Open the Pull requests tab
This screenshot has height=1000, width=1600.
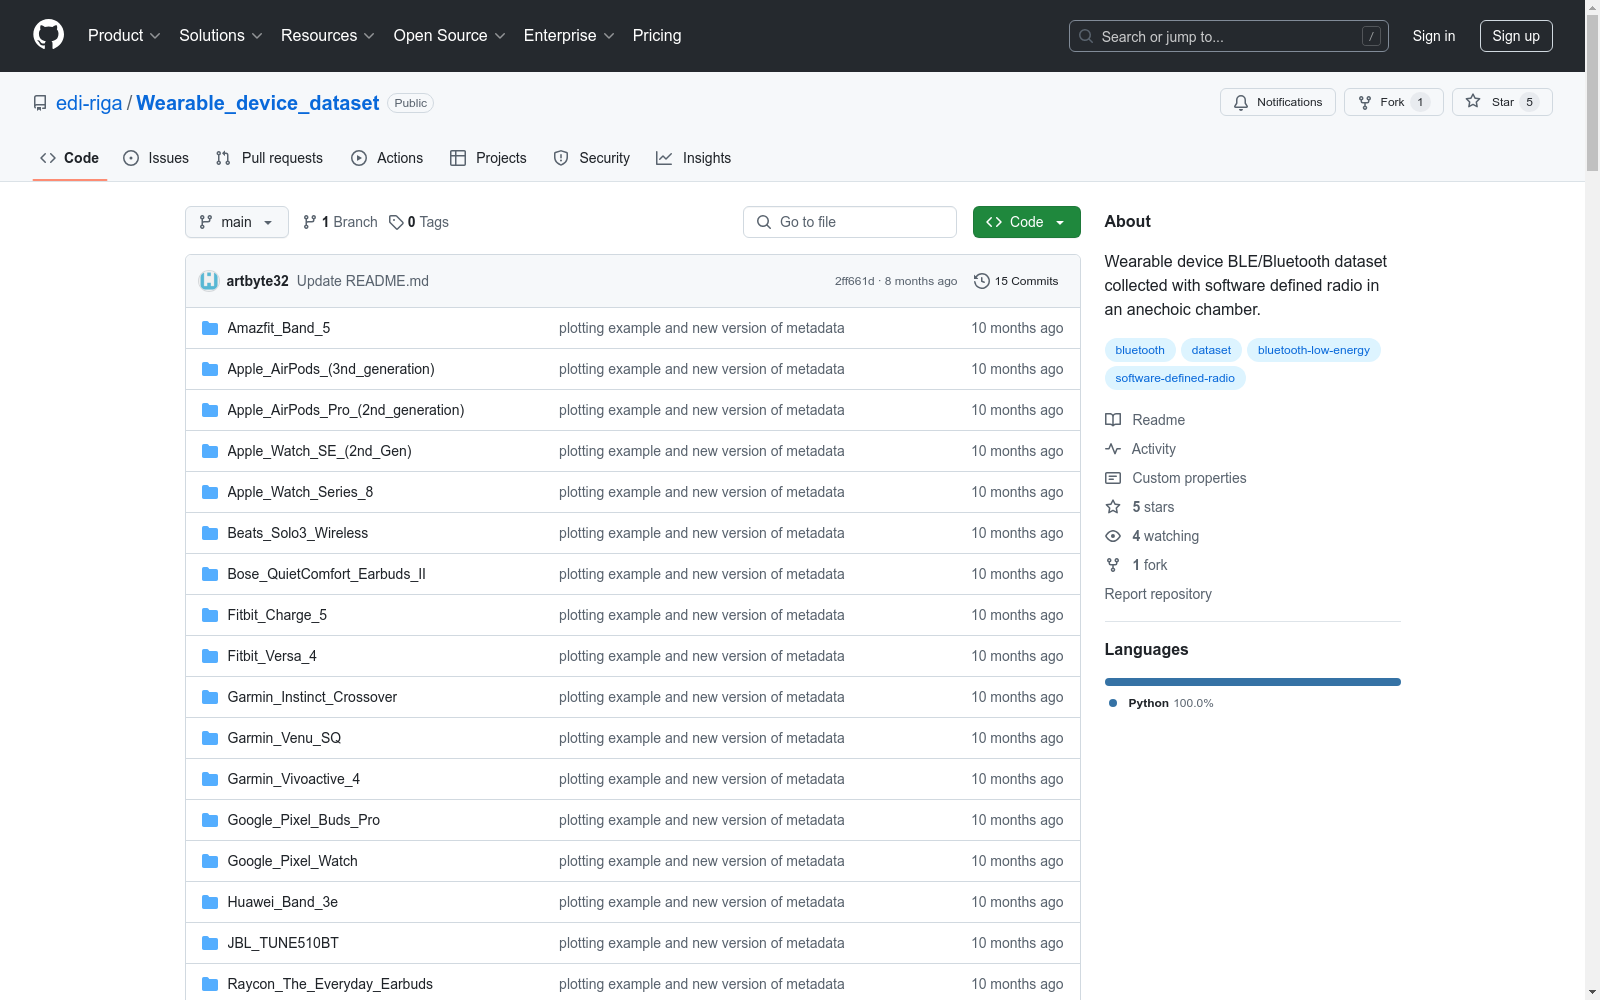[269, 158]
